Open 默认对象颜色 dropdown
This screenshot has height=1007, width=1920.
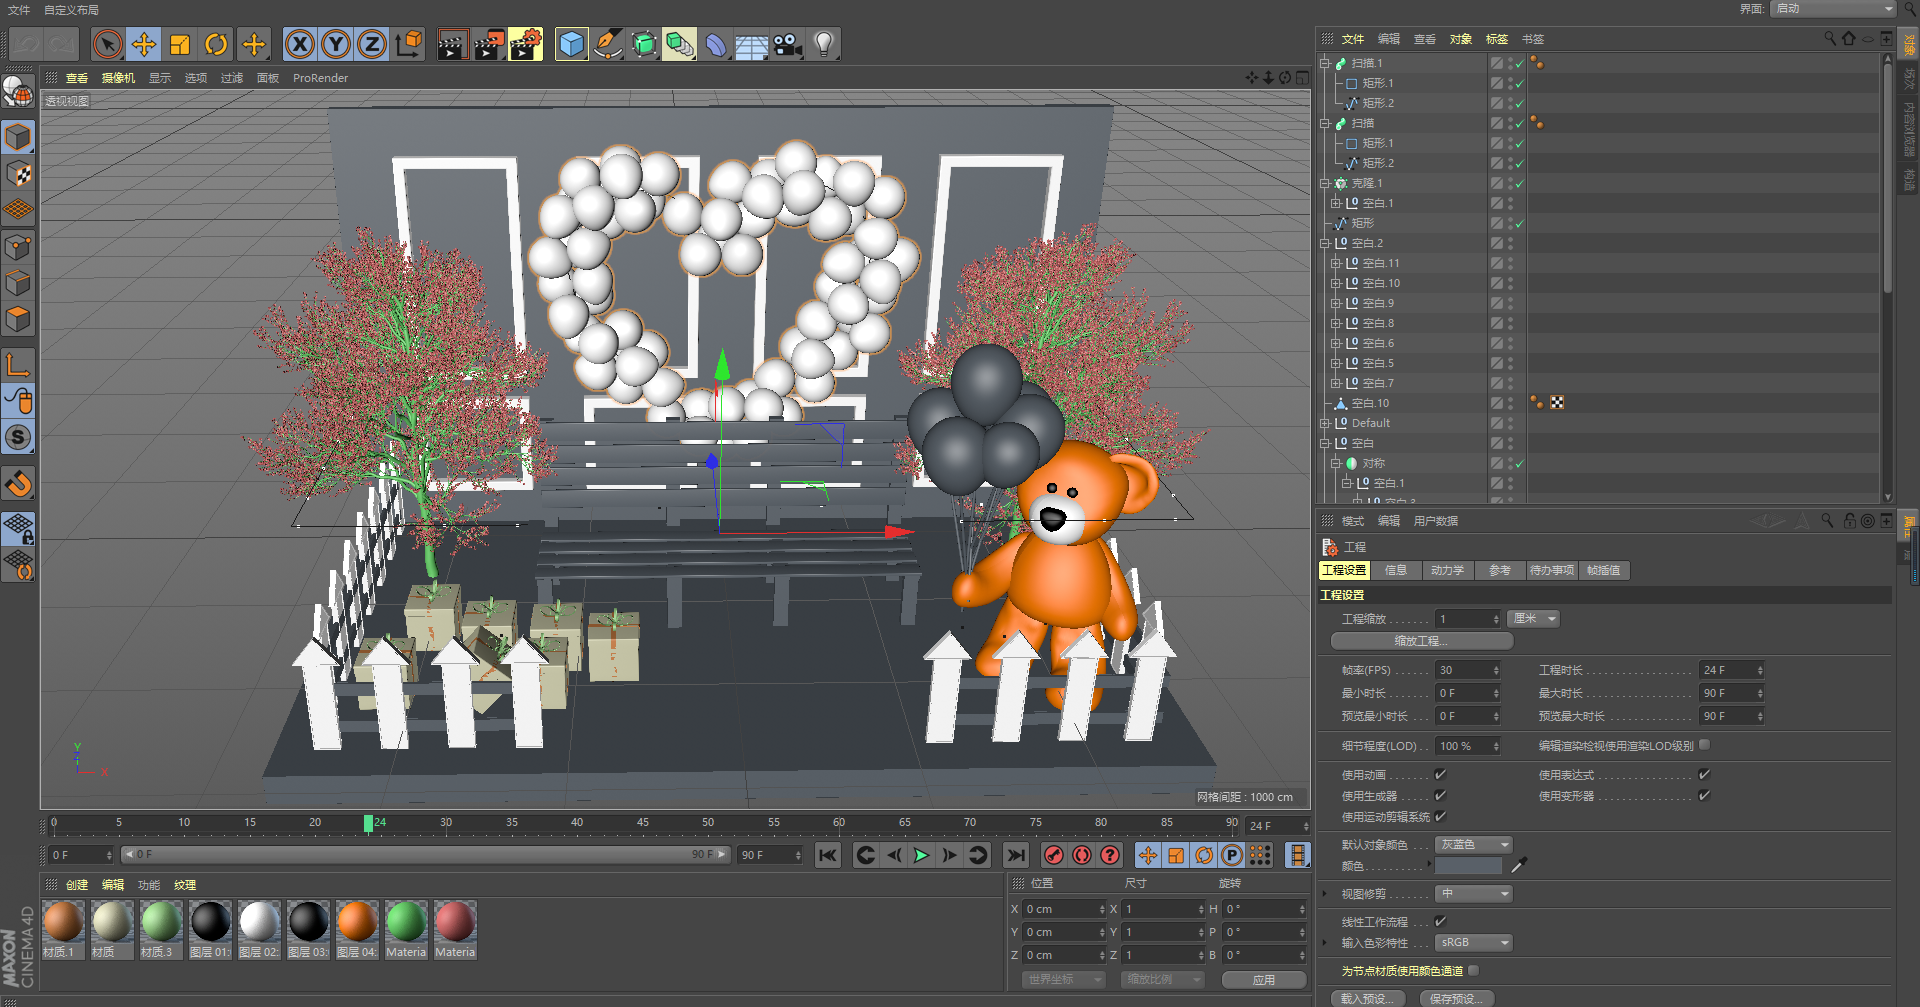pos(1474,845)
